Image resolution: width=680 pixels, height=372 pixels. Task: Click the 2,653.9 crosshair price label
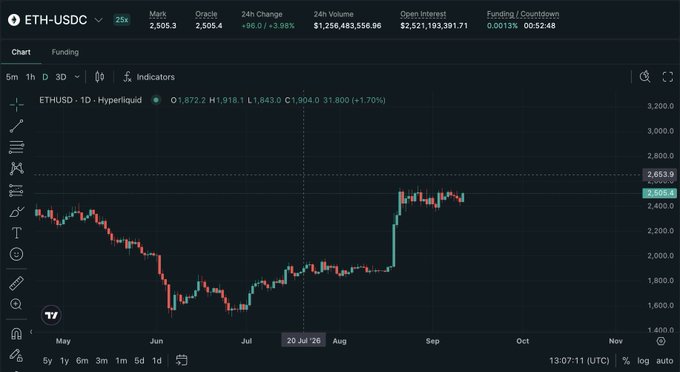pyautogui.click(x=660, y=174)
